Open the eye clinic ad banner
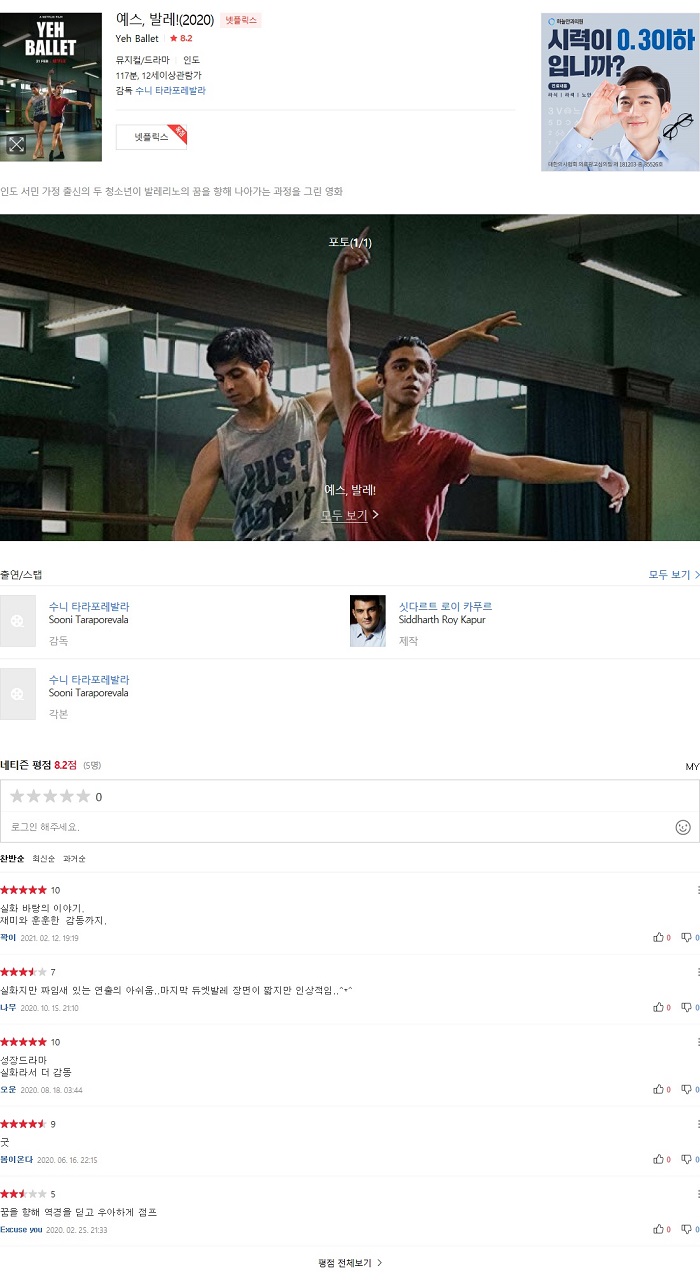Viewport: 700px width, 1280px height. click(620, 92)
